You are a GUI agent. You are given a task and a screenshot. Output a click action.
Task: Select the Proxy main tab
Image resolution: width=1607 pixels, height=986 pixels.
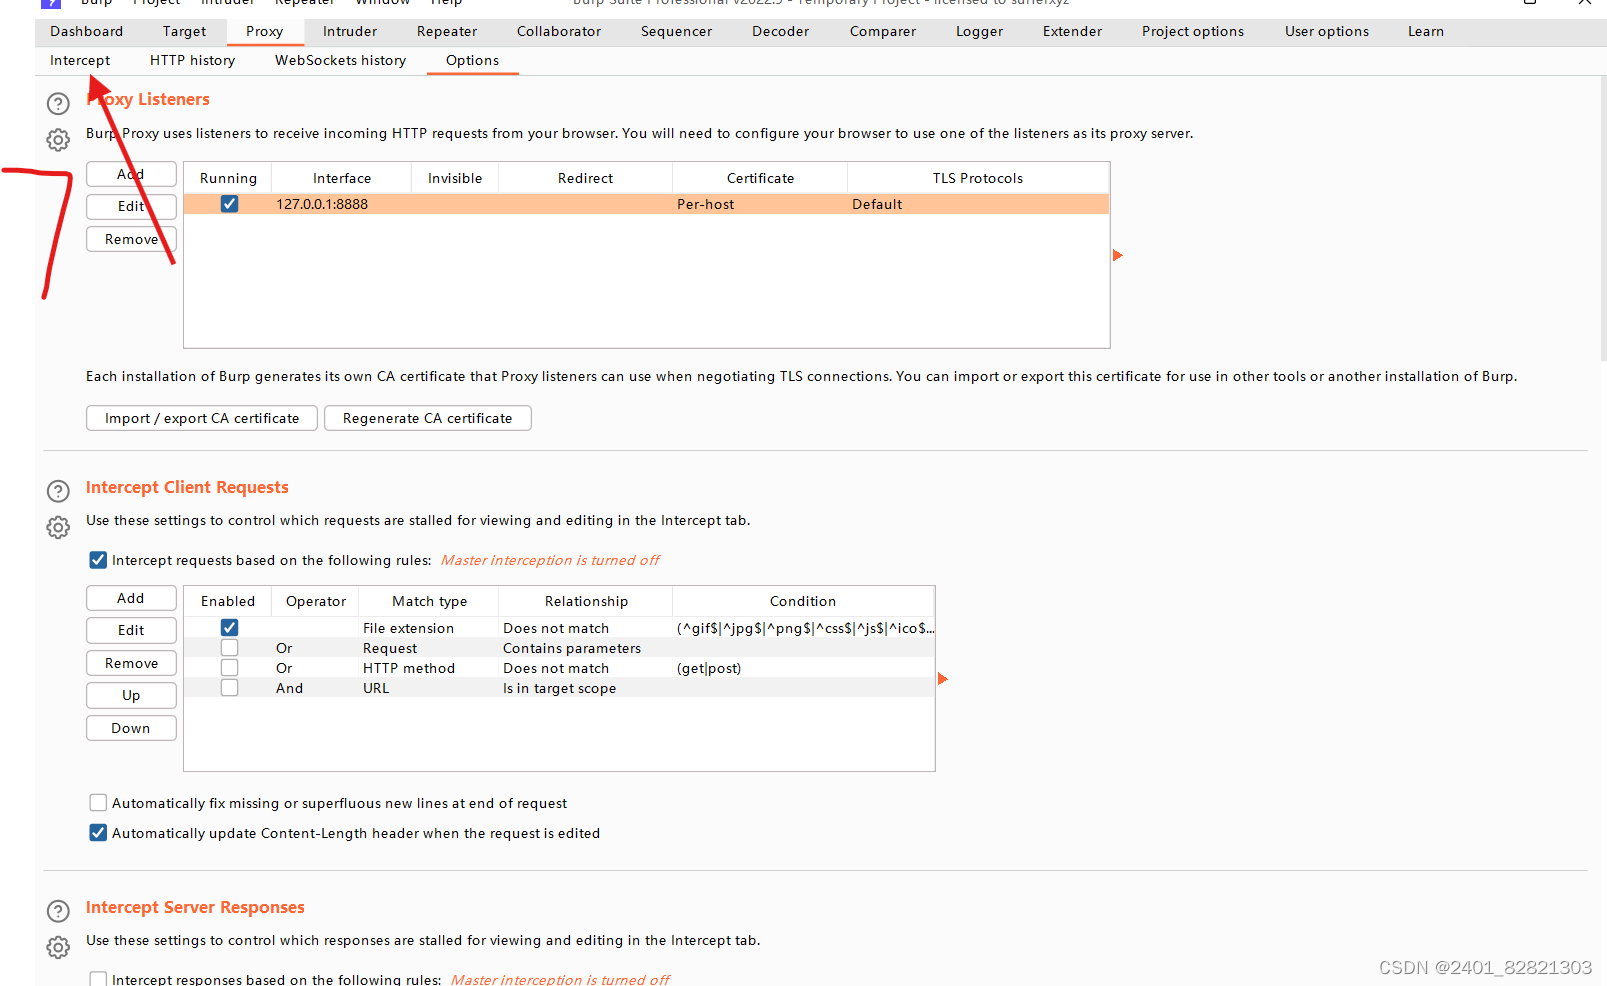coord(265,31)
